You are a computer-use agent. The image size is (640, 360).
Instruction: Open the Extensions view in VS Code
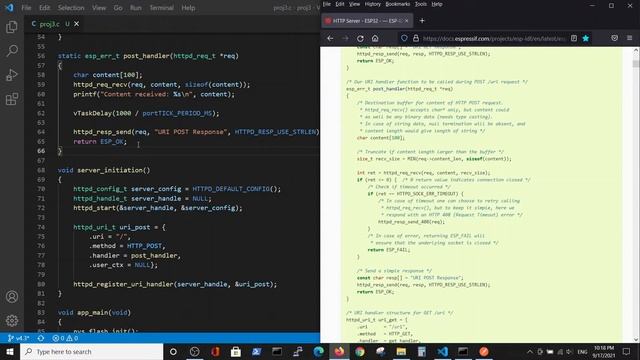click(12, 99)
